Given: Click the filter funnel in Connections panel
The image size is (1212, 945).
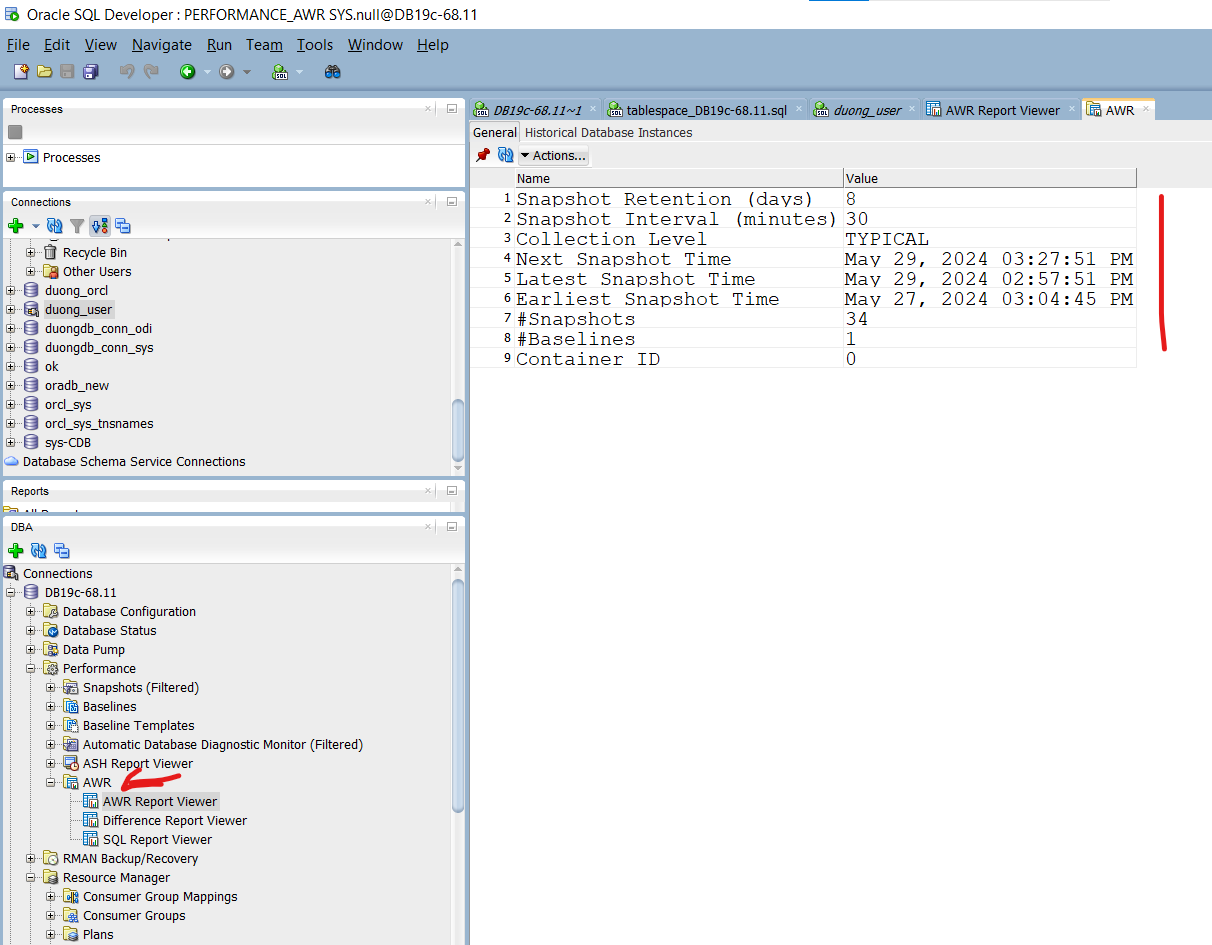Looking at the screenshot, I should click(x=77, y=226).
